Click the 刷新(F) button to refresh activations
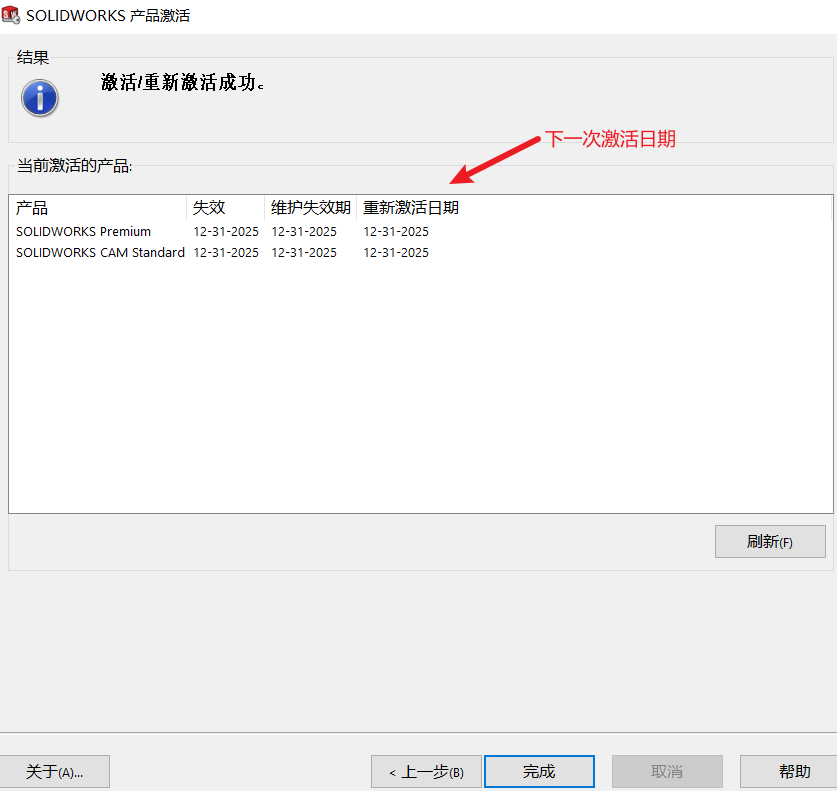This screenshot has width=837, height=791. click(770, 541)
